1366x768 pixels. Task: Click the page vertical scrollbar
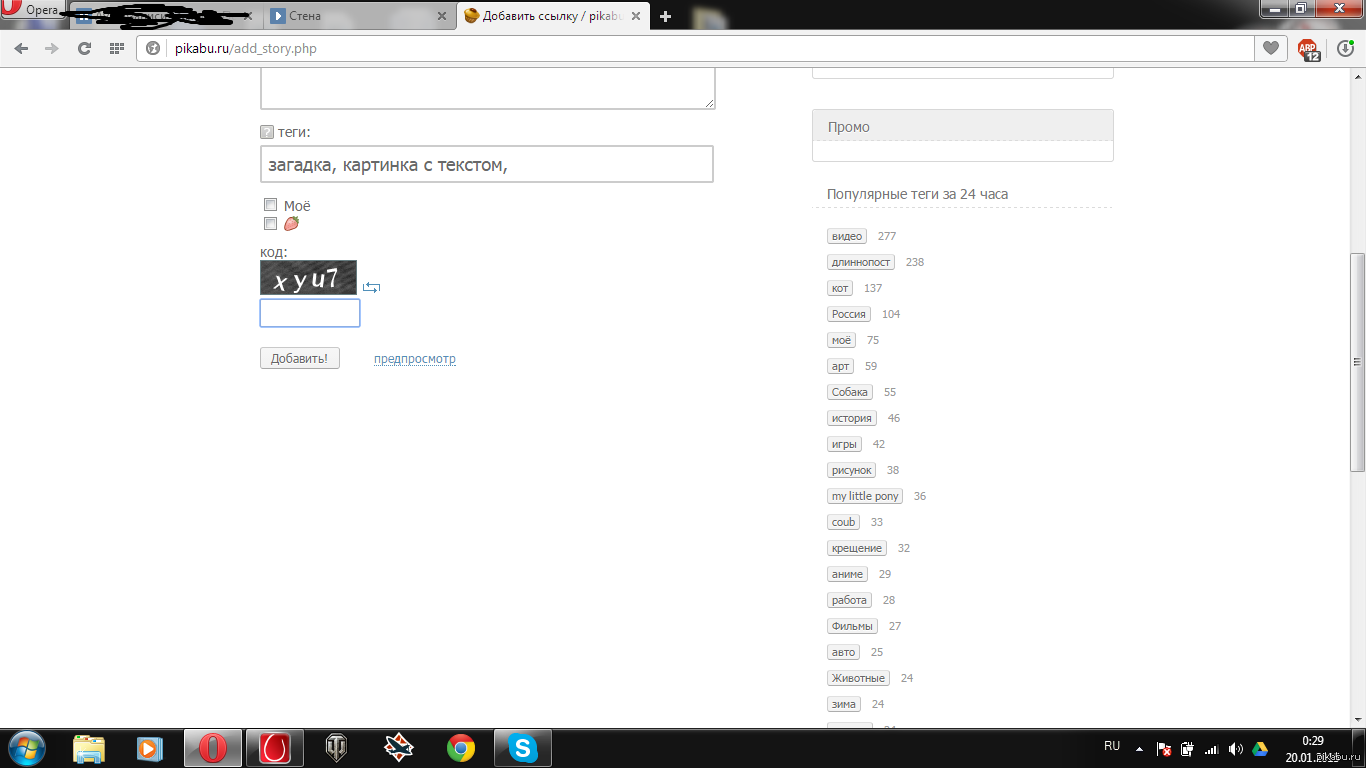[x=1357, y=362]
